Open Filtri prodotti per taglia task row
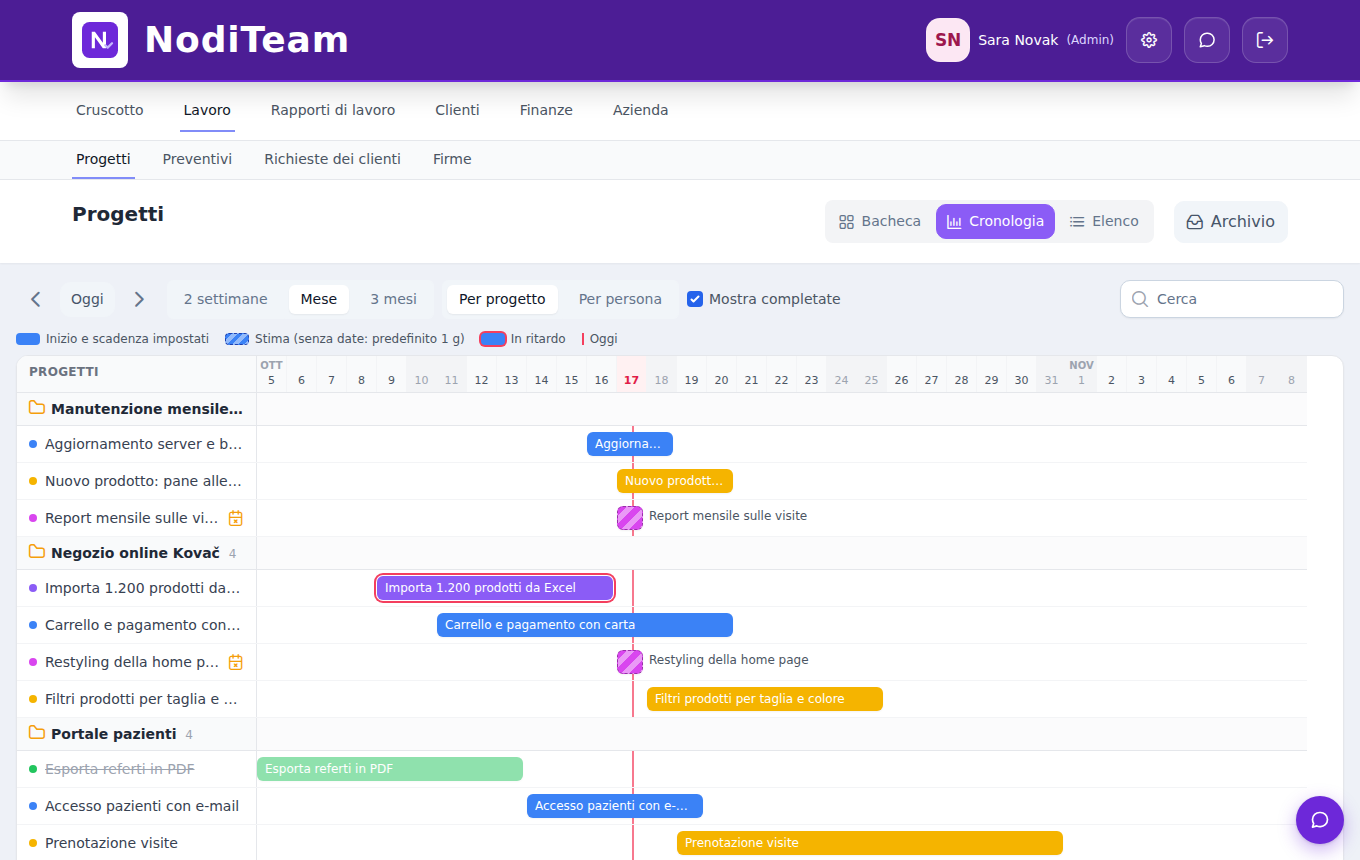This screenshot has height=860, width=1360. [x=137, y=699]
